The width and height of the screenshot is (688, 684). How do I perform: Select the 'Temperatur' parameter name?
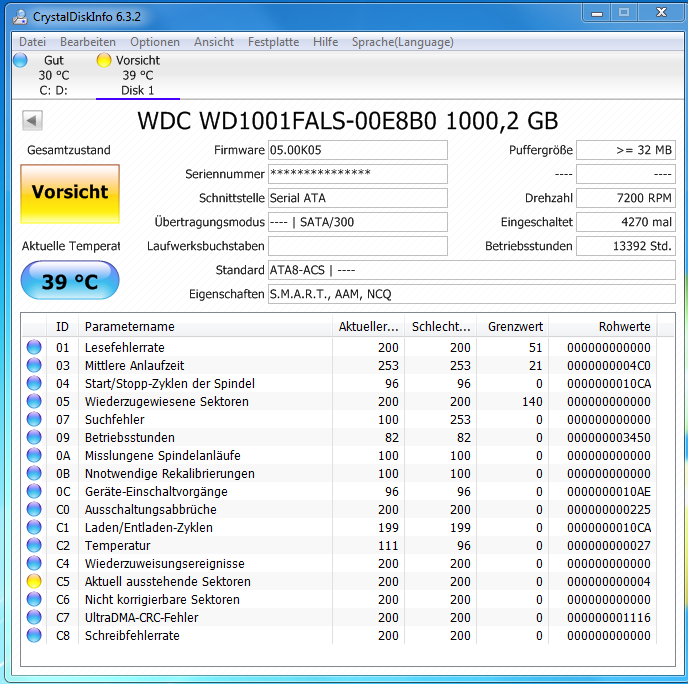[118, 545]
